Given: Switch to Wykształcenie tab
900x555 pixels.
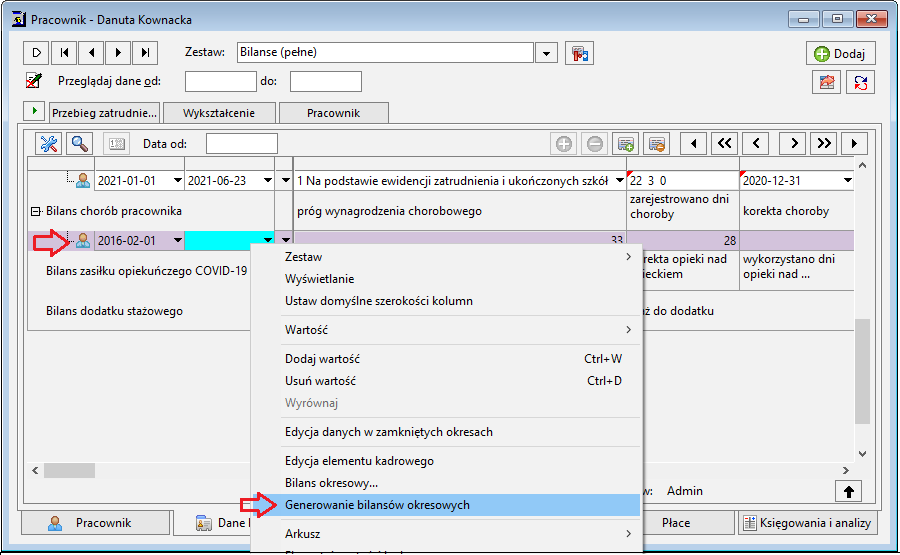Looking at the screenshot, I should (x=219, y=113).
